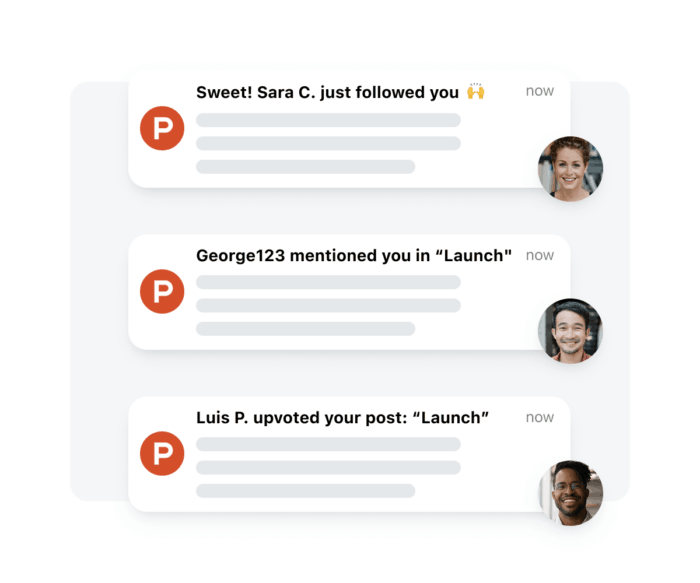700x583 pixels.
Task: Open "Luis P. upvoted your post" title
Action: [x=342, y=417]
